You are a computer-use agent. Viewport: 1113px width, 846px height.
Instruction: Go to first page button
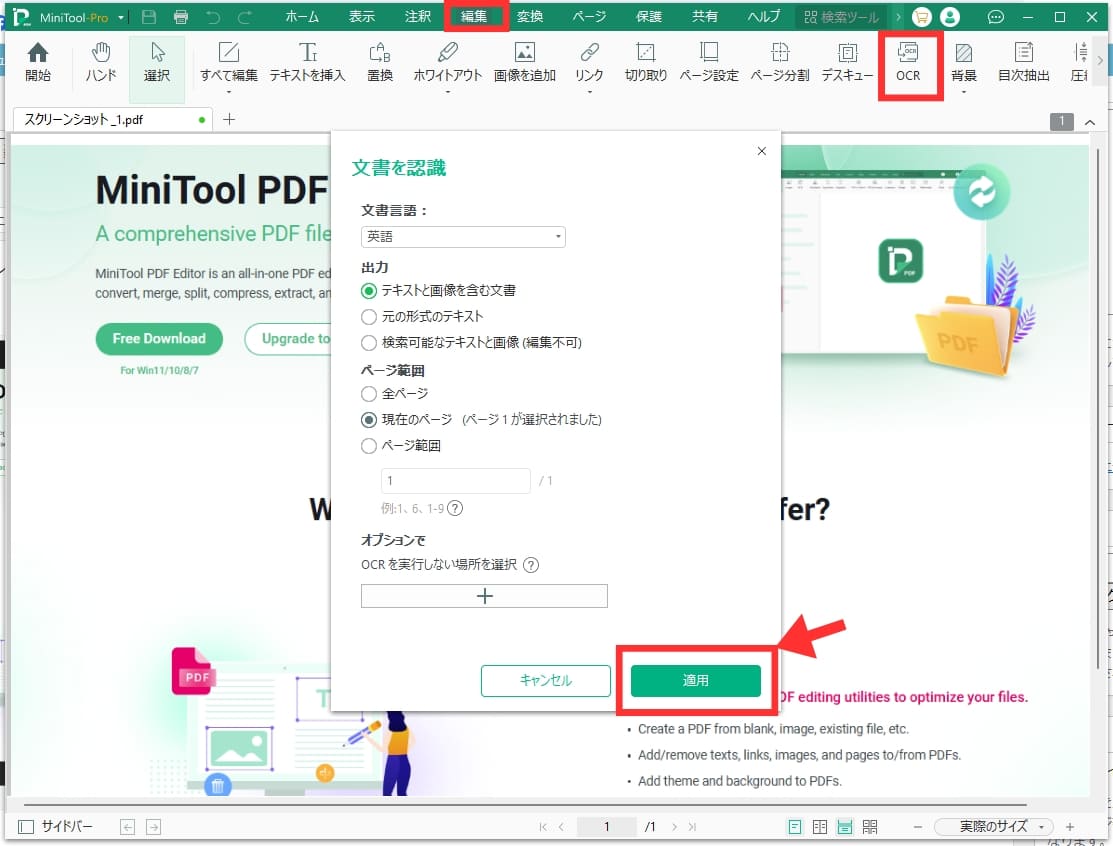tap(543, 826)
